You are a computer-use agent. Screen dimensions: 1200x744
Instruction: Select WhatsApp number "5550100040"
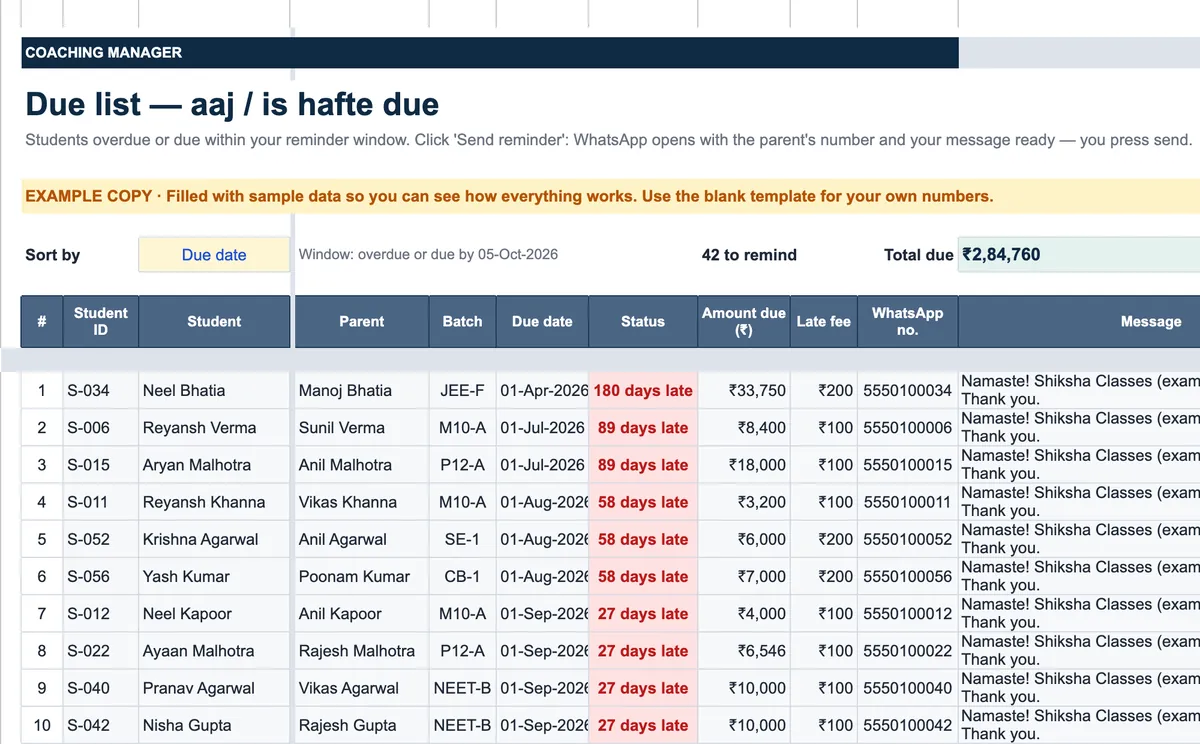[x=907, y=687]
